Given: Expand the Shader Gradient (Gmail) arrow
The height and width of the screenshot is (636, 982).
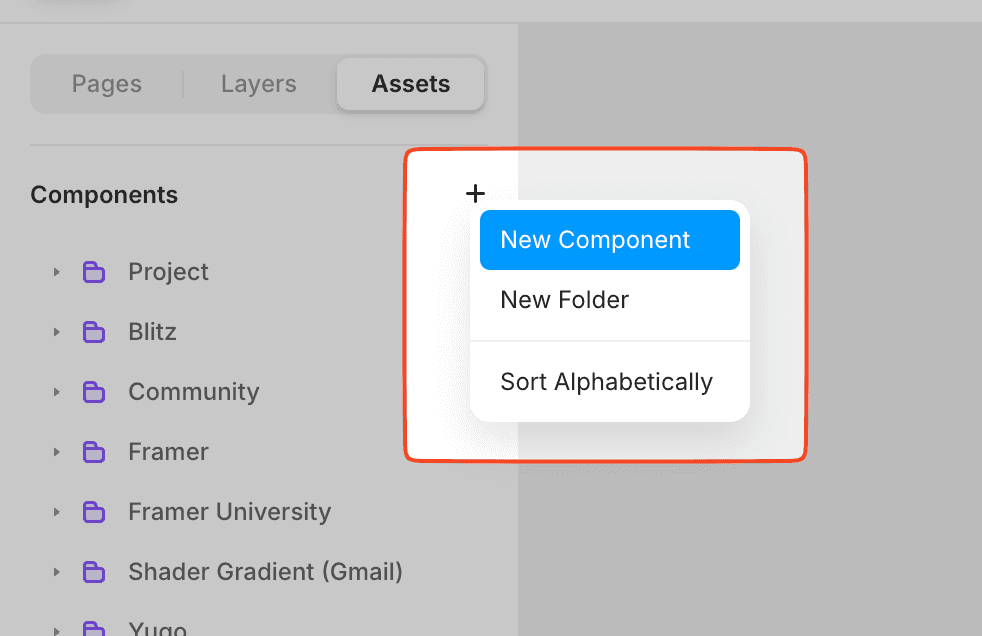Looking at the screenshot, I should click(x=56, y=572).
